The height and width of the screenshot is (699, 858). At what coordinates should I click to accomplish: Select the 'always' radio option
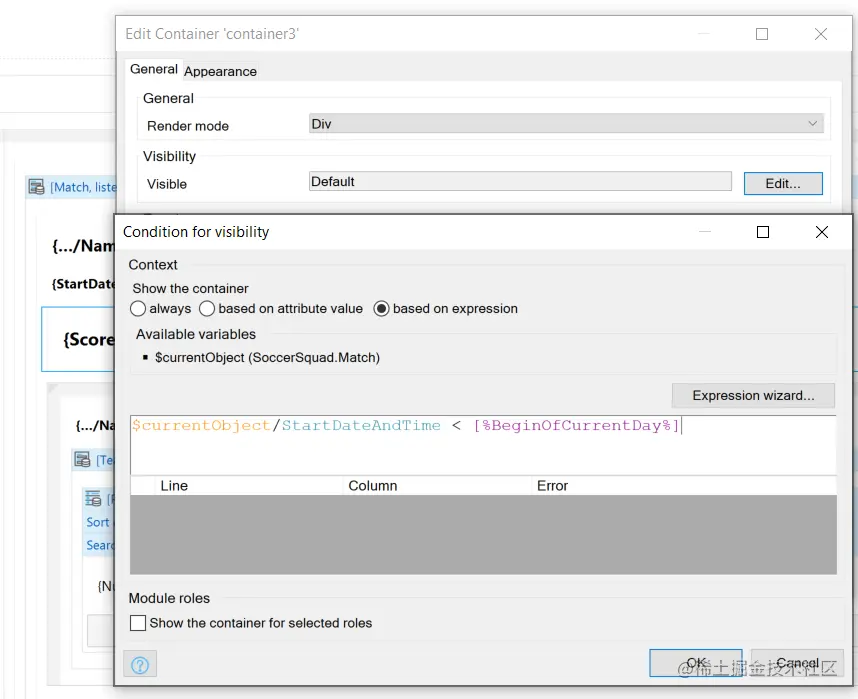coord(138,309)
